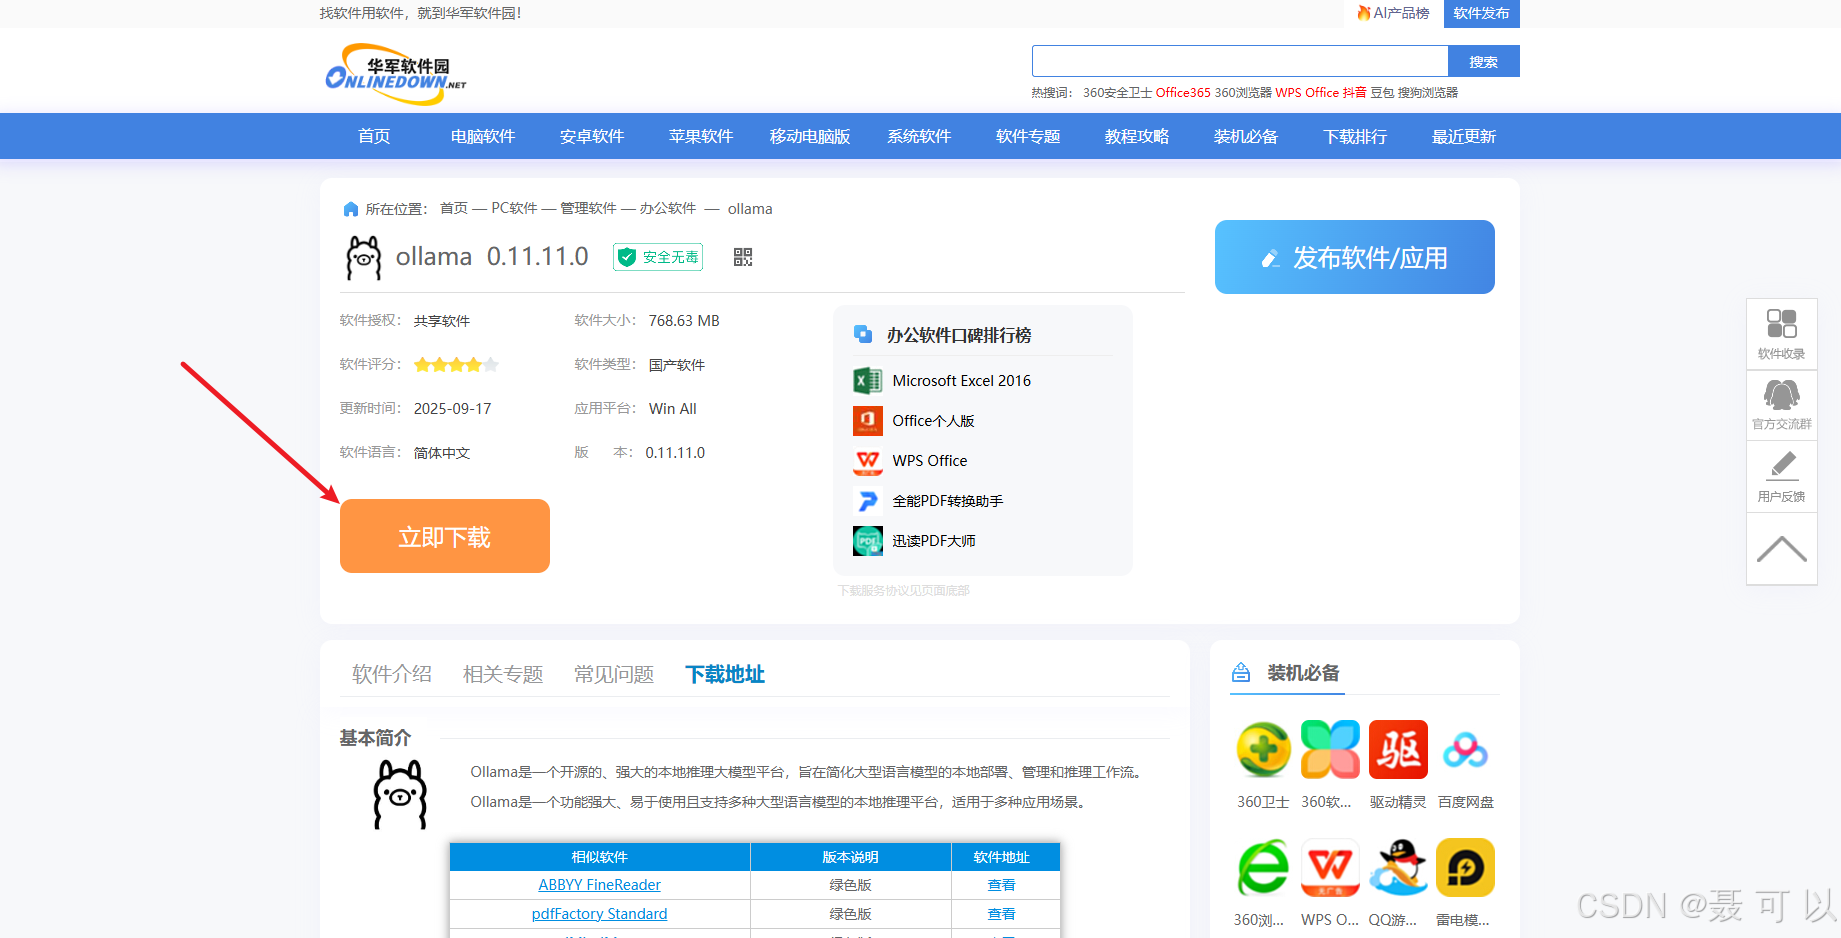Switch to the 软件介绍 tab
This screenshot has height=938, width=1841.
click(392, 674)
